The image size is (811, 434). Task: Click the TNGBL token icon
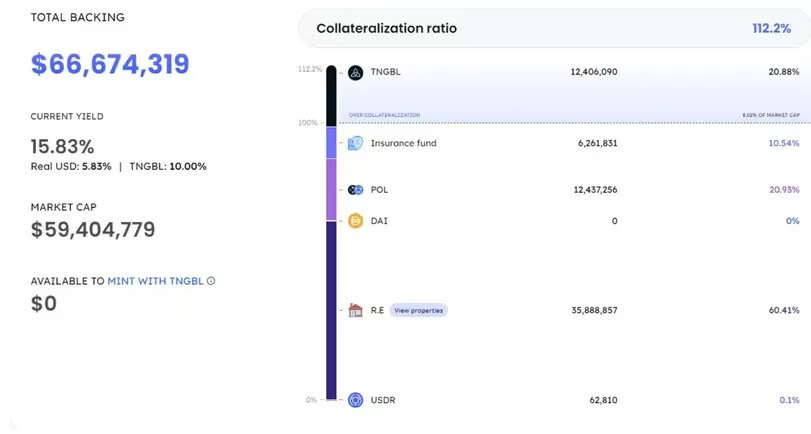tap(355, 72)
